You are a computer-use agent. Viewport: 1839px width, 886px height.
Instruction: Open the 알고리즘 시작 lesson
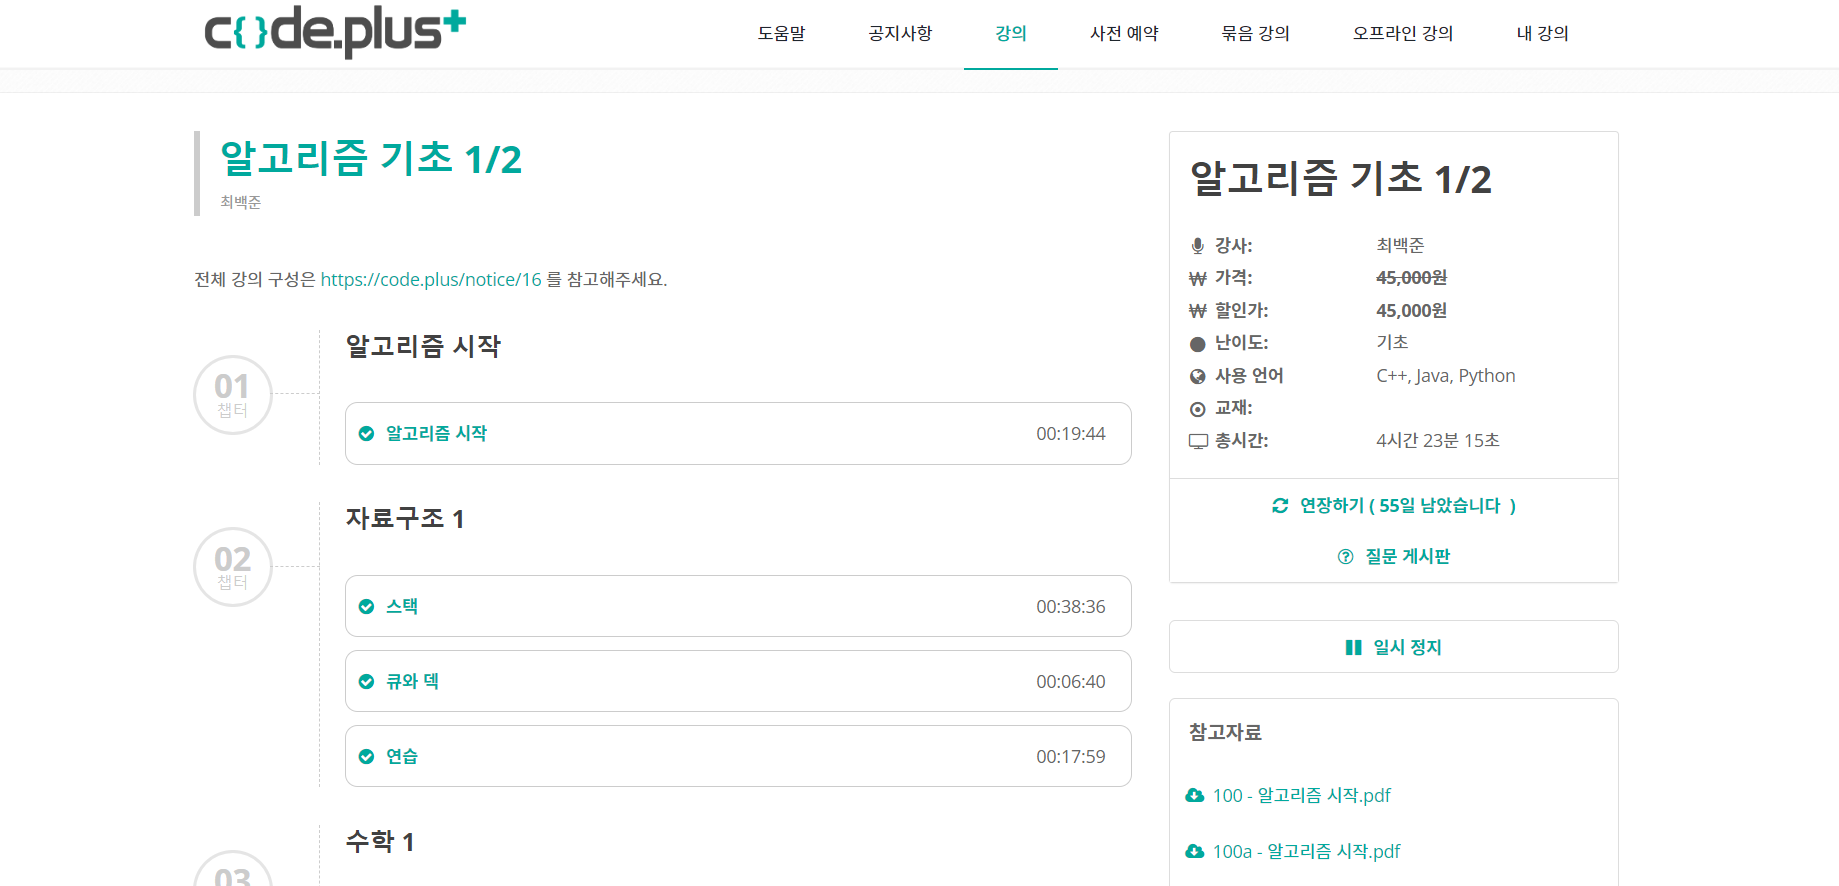coord(738,434)
